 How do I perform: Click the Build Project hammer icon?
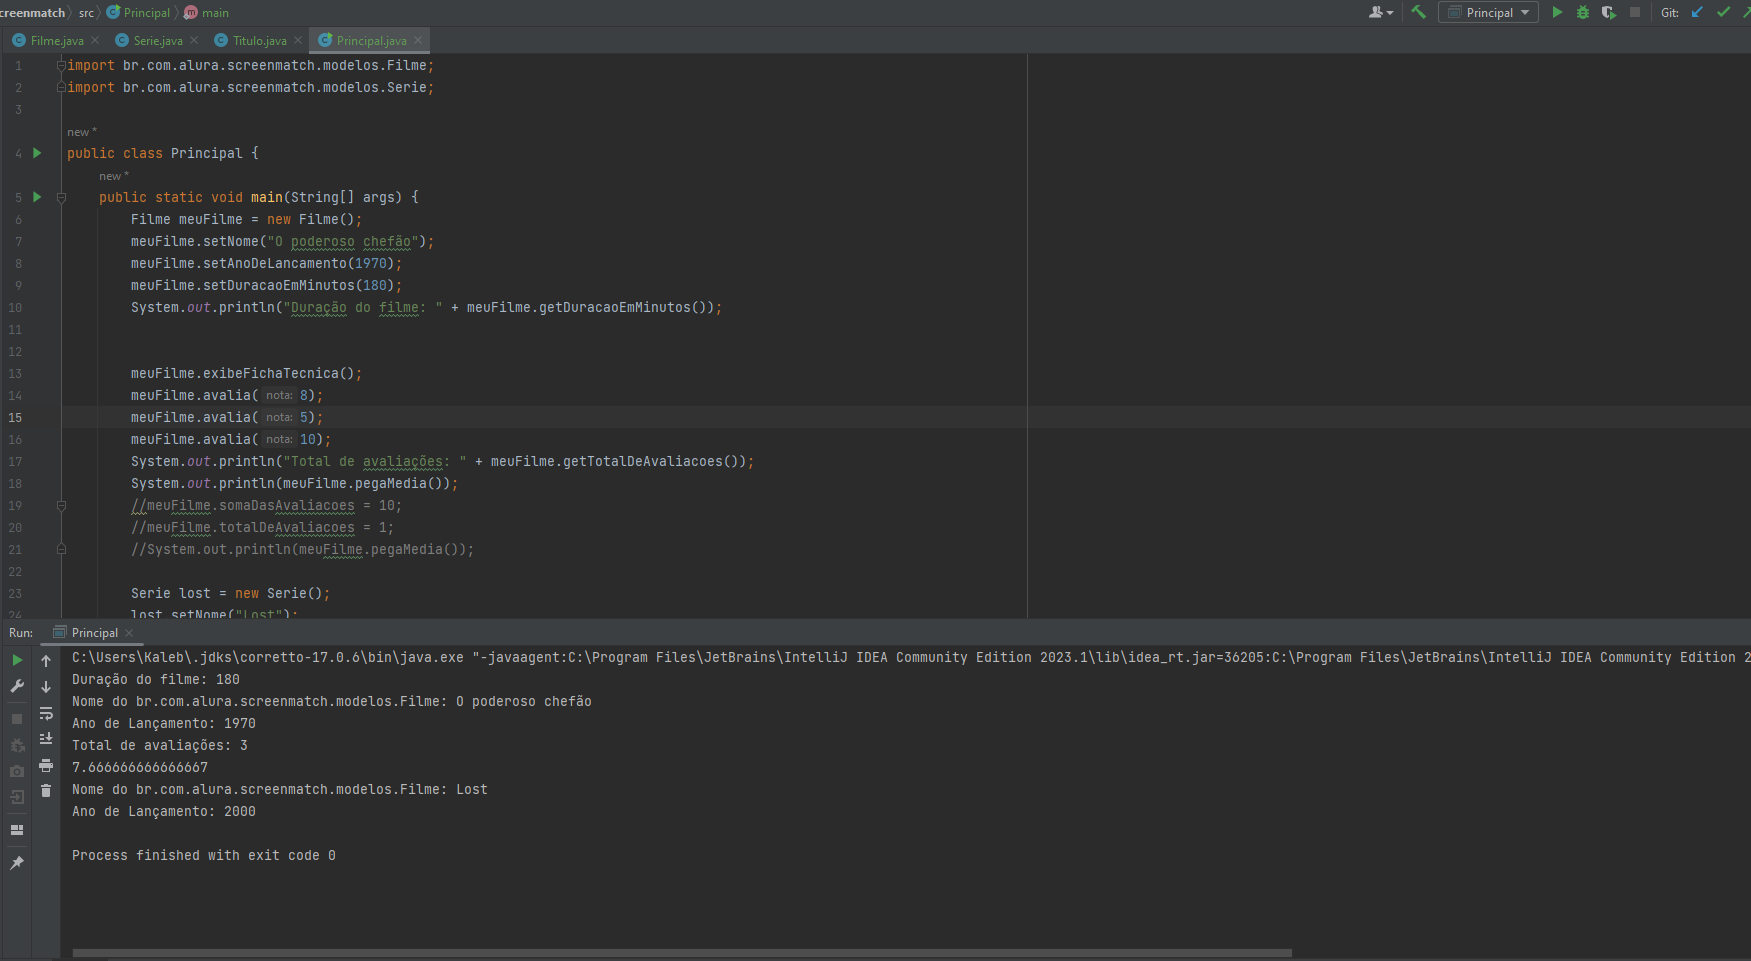[x=1418, y=12]
